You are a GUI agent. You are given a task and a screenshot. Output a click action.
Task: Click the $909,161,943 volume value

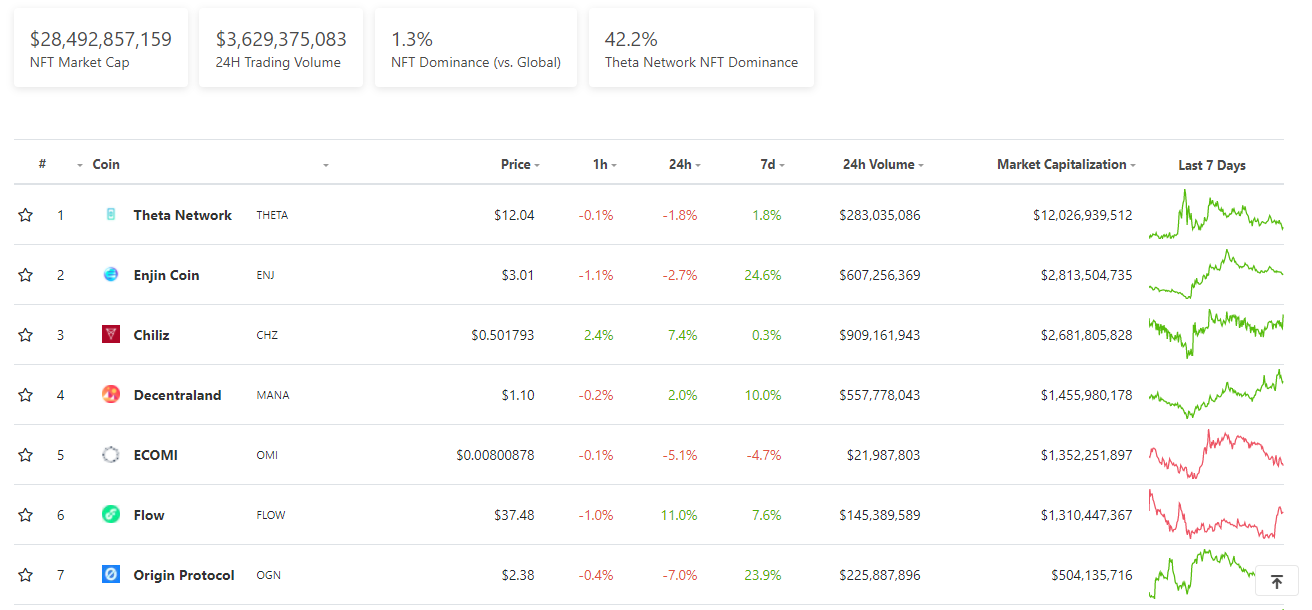click(880, 335)
